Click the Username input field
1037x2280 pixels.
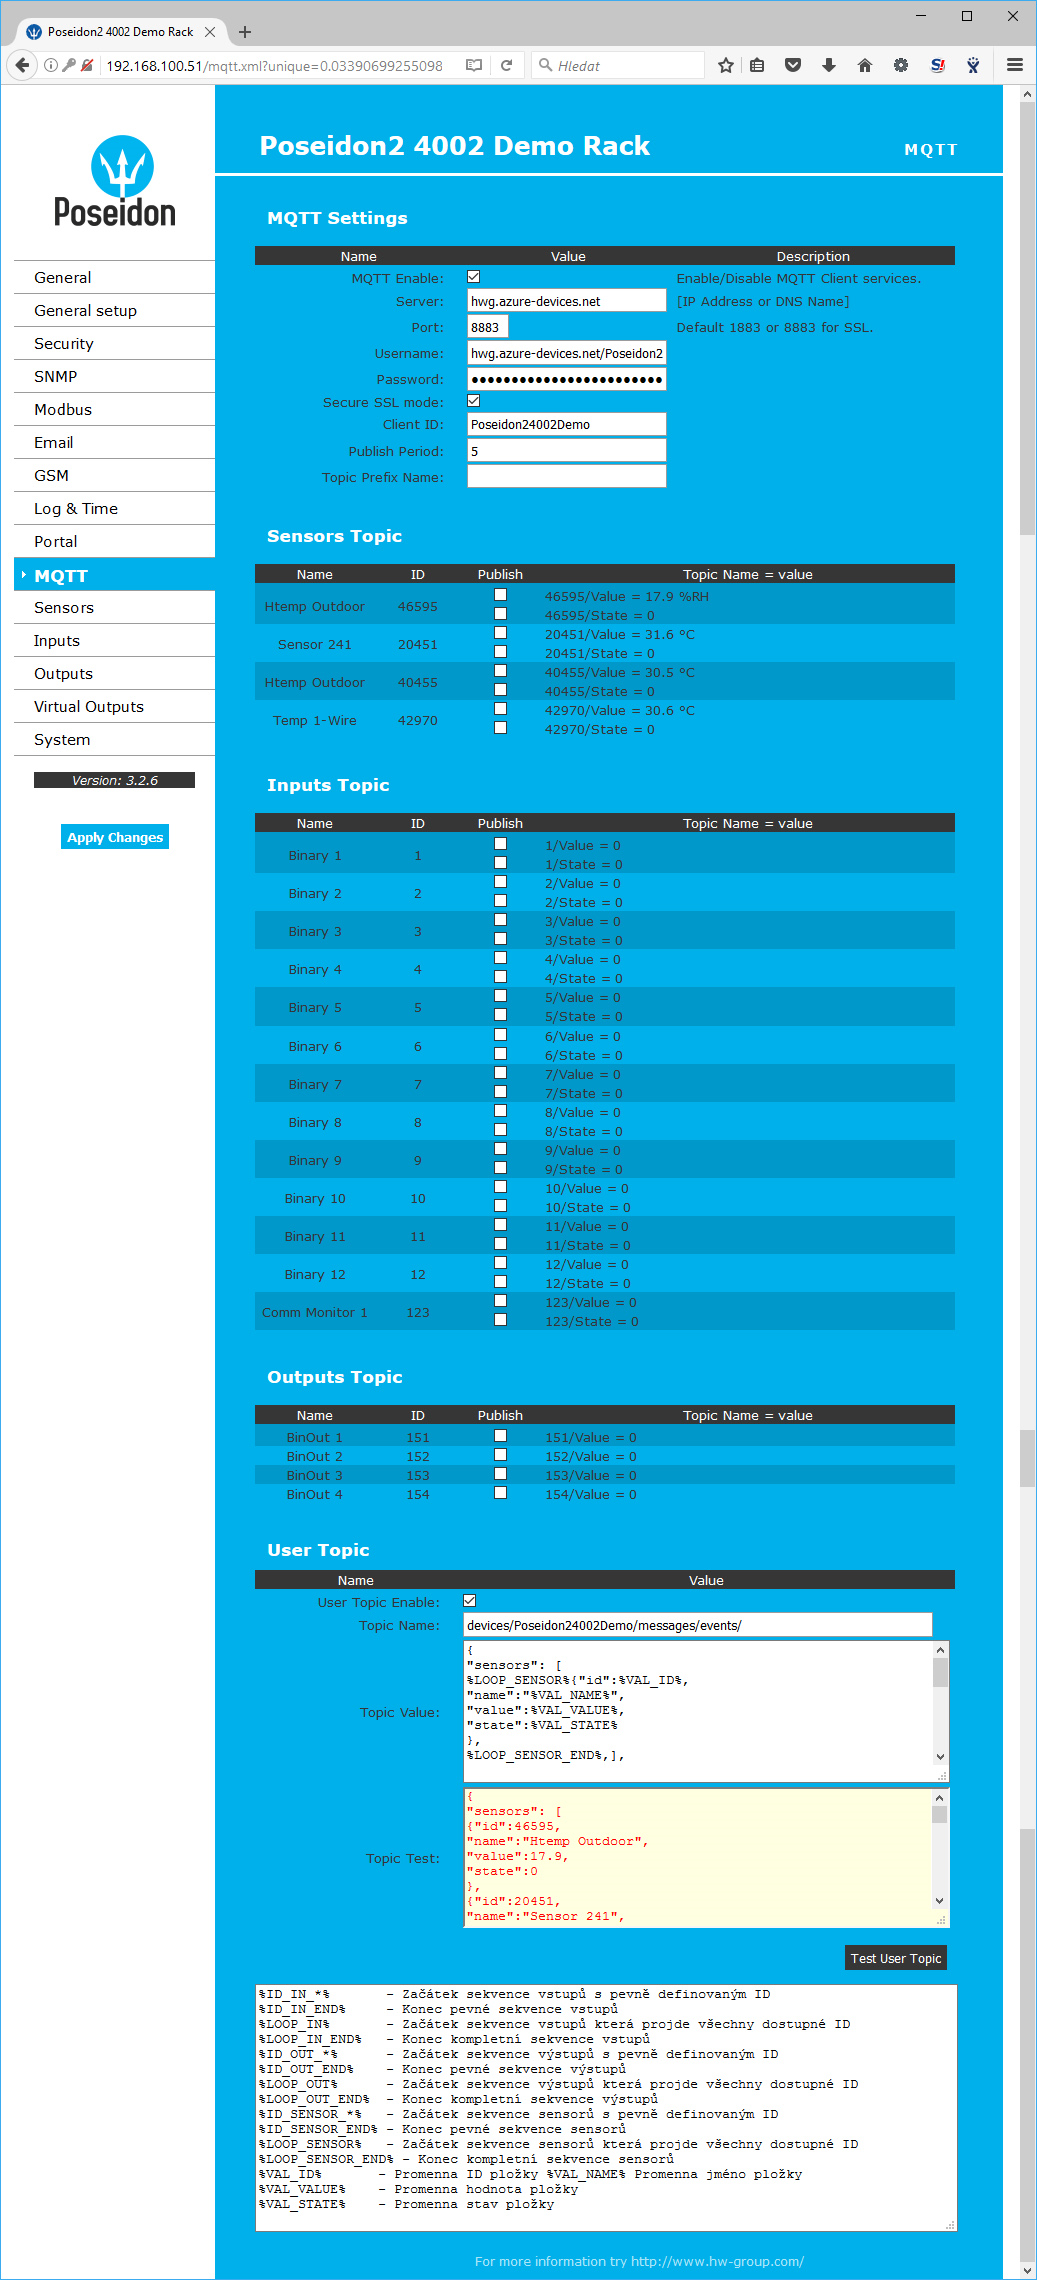pos(567,353)
